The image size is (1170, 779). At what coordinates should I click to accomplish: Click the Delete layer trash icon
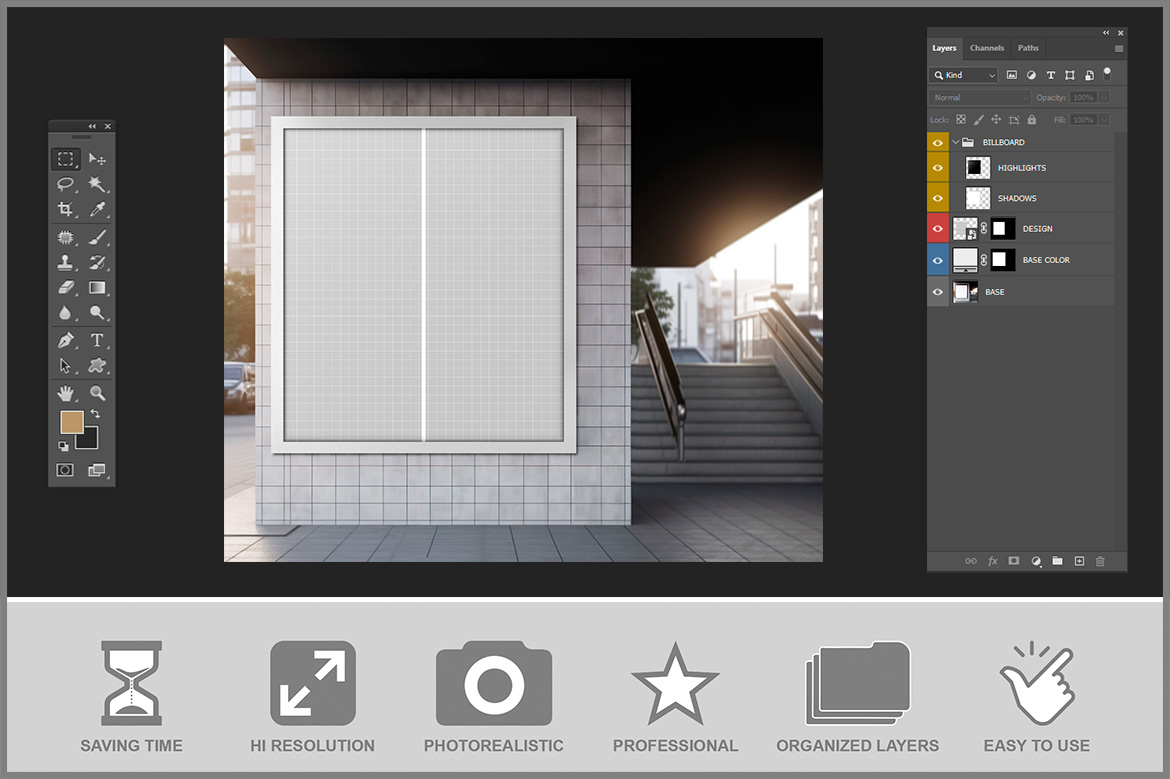coord(1100,561)
